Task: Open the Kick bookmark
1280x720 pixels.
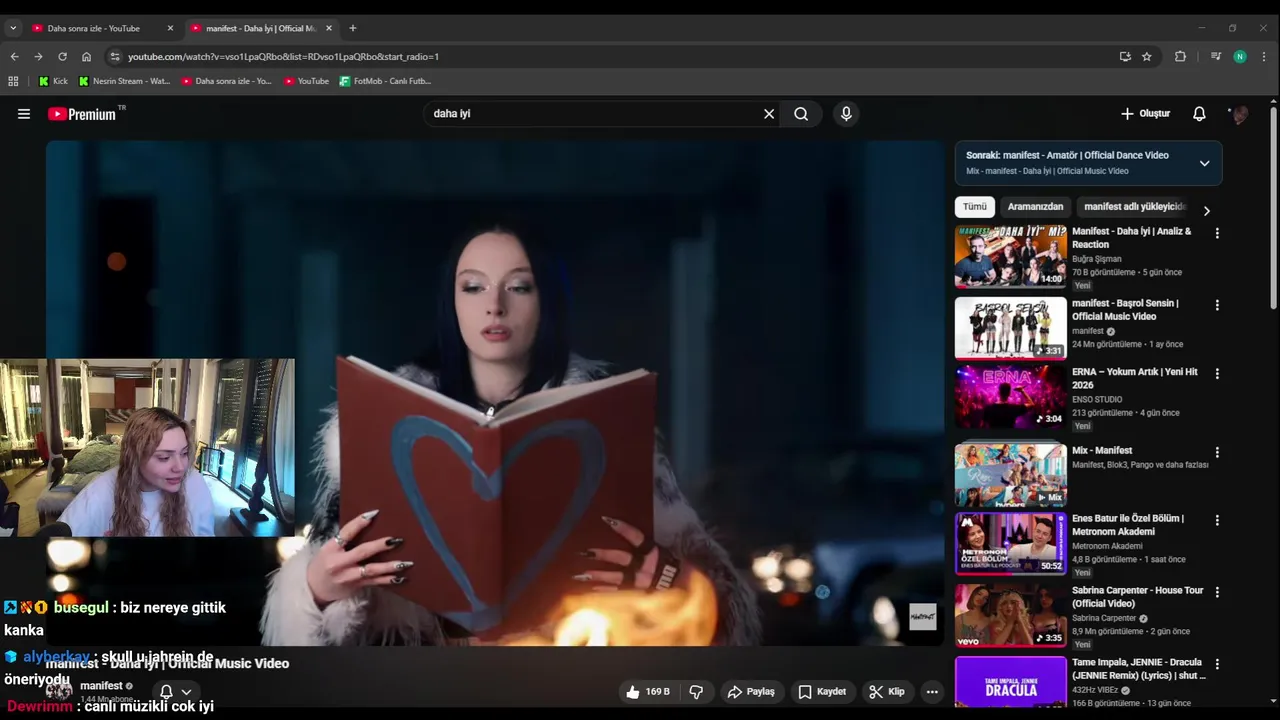Action: click(x=53, y=81)
